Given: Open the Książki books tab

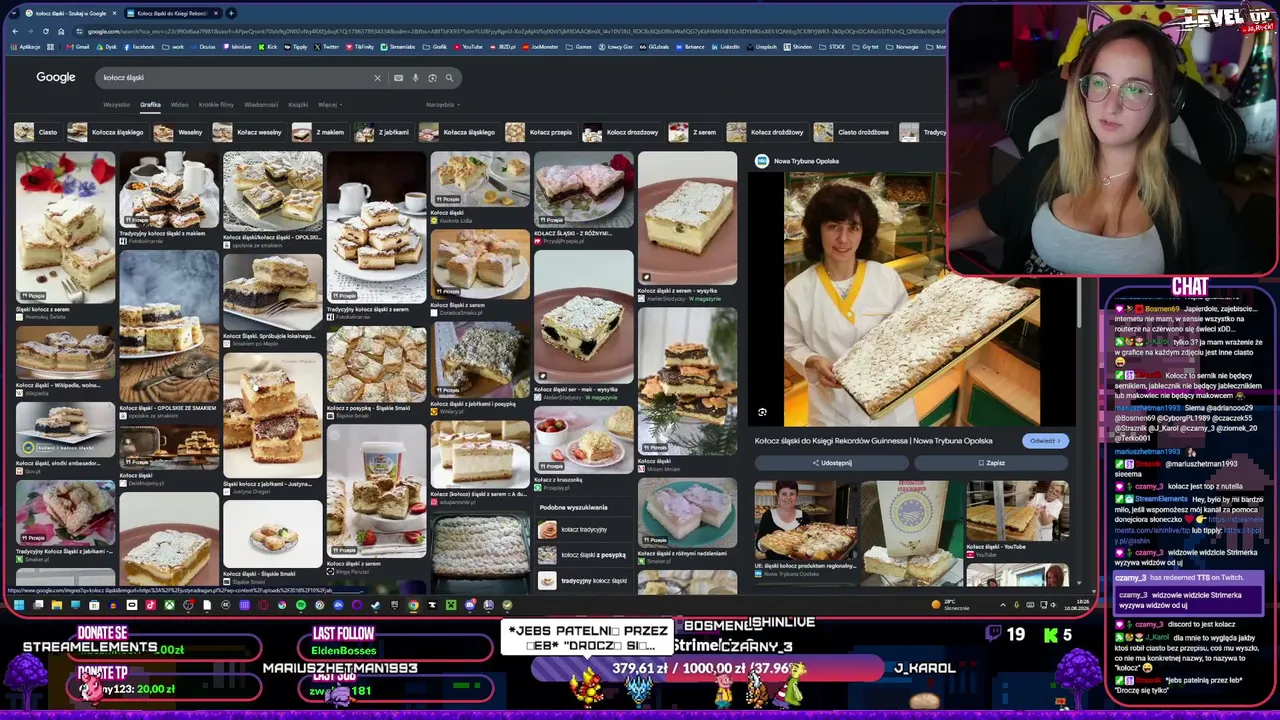Looking at the screenshot, I should click(298, 105).
